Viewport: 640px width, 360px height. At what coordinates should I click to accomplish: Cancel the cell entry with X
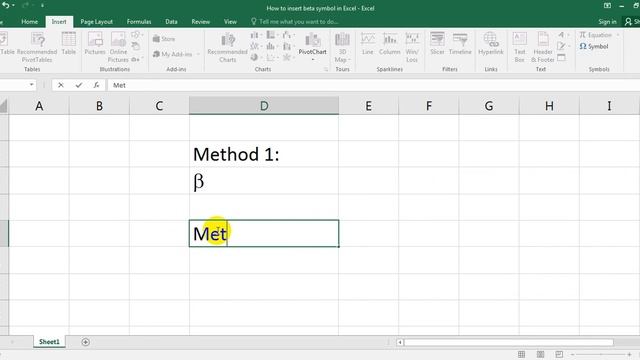[60, 85]
